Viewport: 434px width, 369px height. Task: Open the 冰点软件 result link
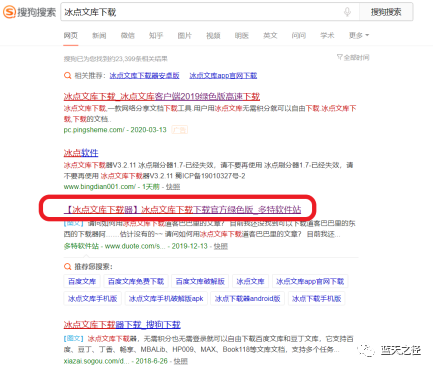point(81,153)
